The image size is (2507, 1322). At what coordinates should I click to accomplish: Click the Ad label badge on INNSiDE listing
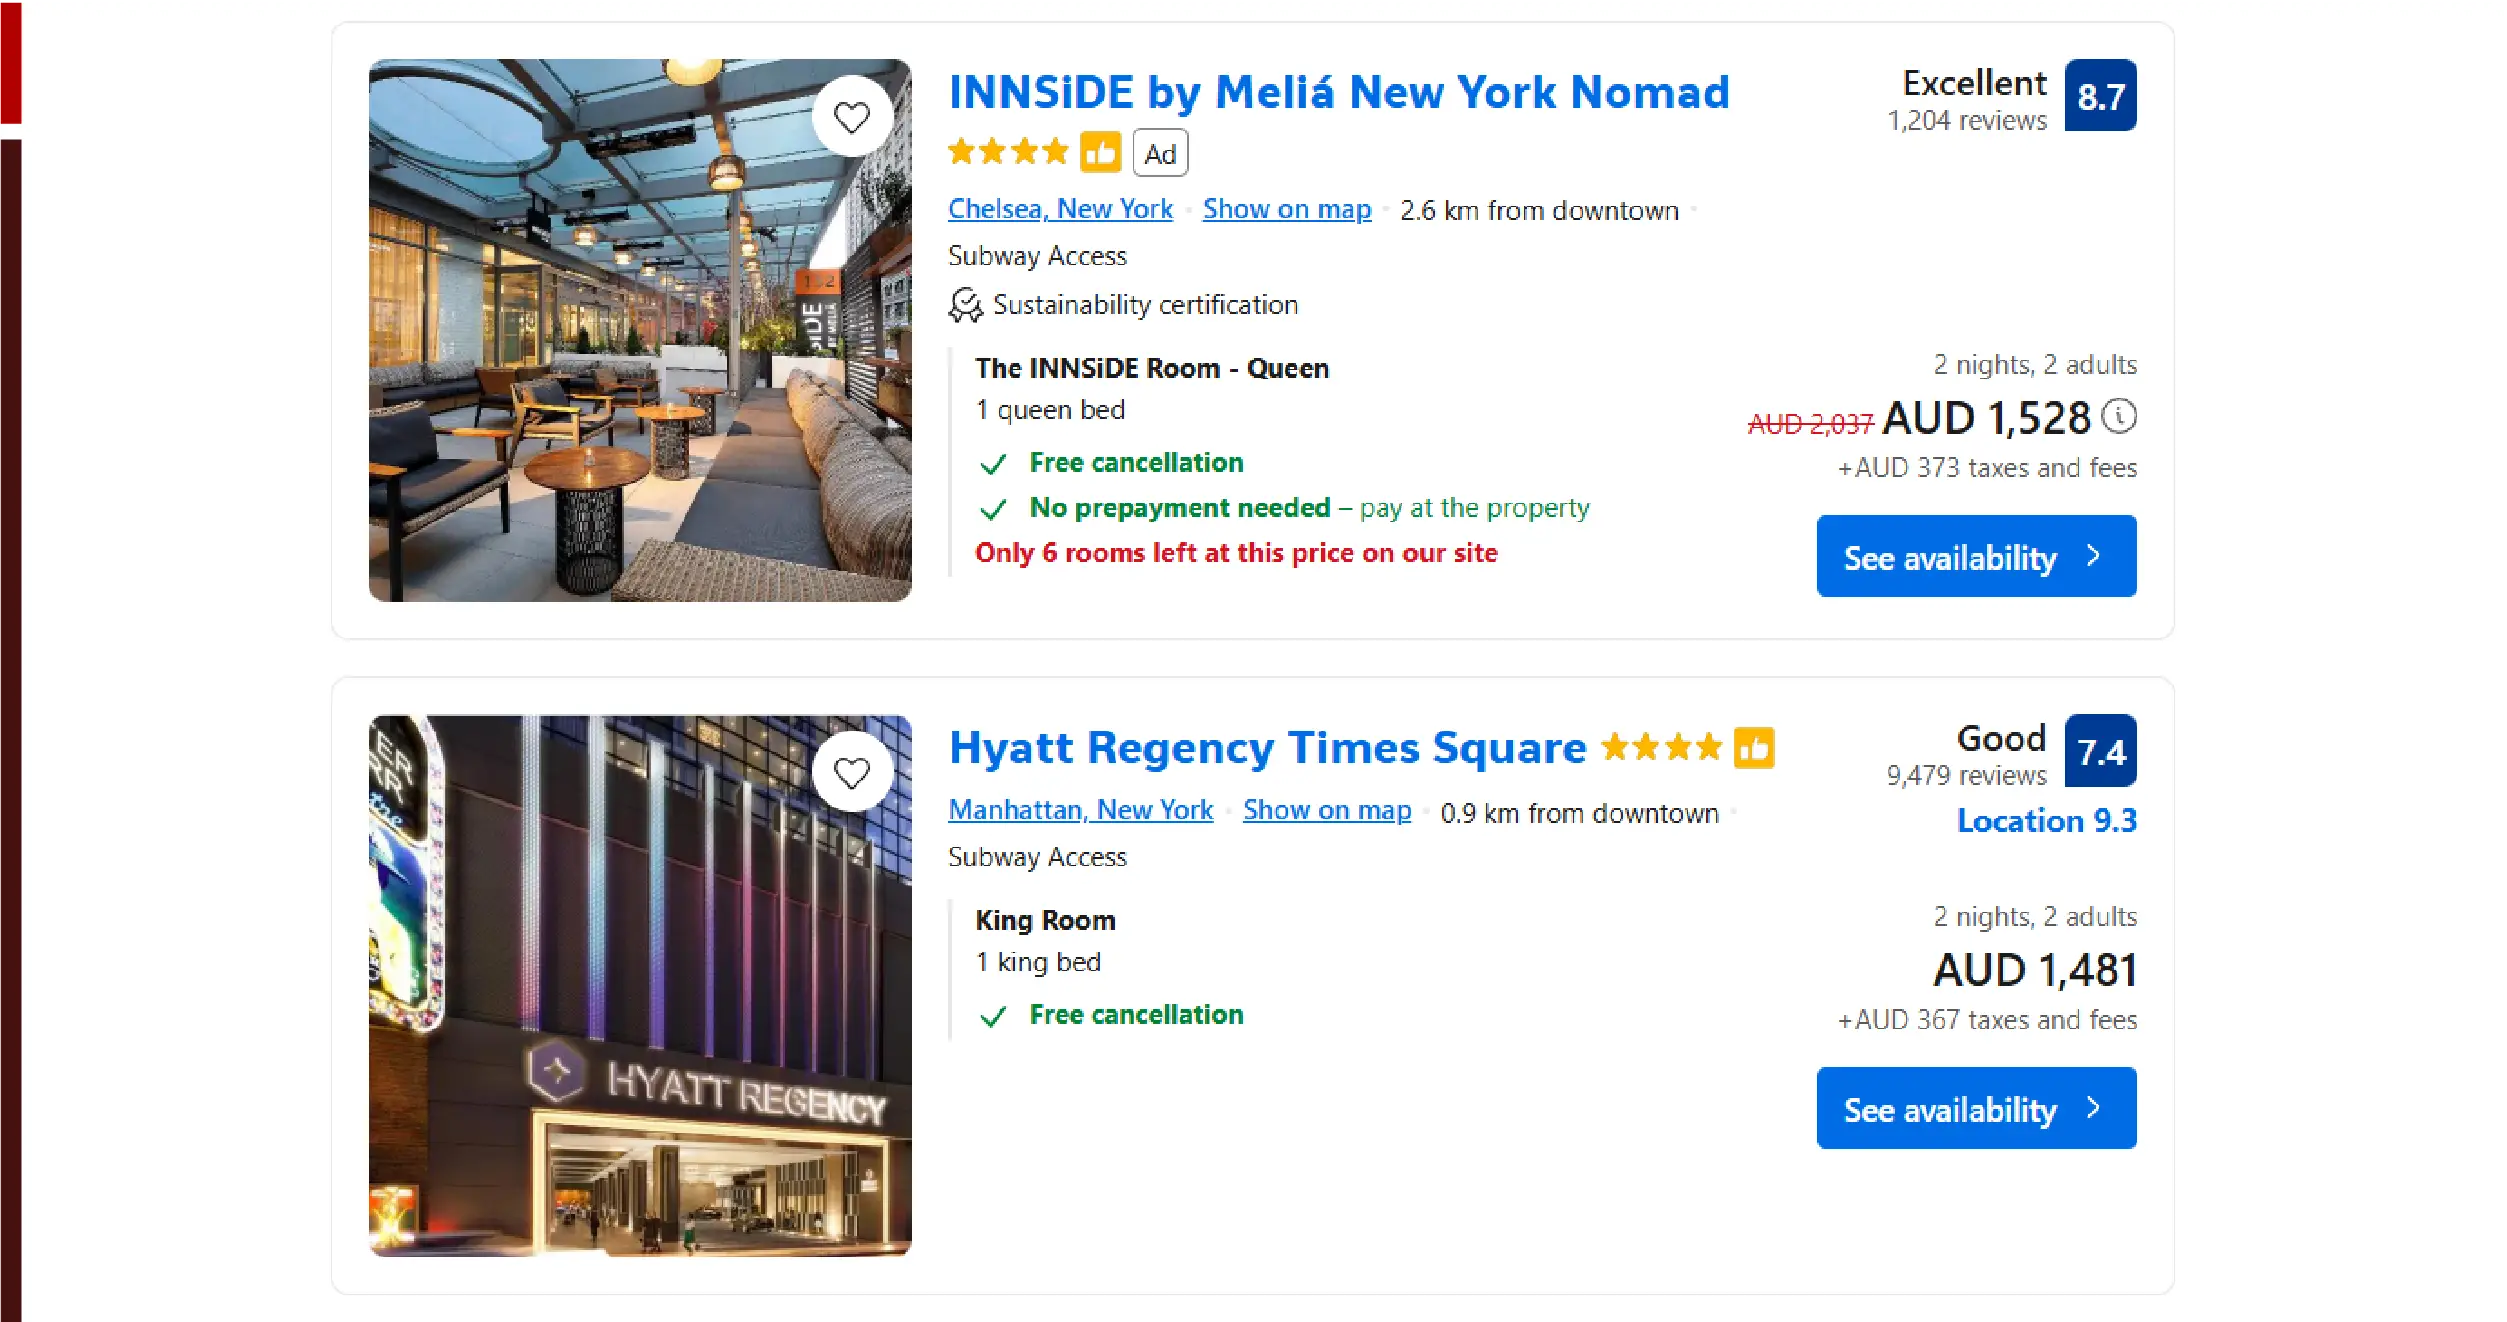1160,153
